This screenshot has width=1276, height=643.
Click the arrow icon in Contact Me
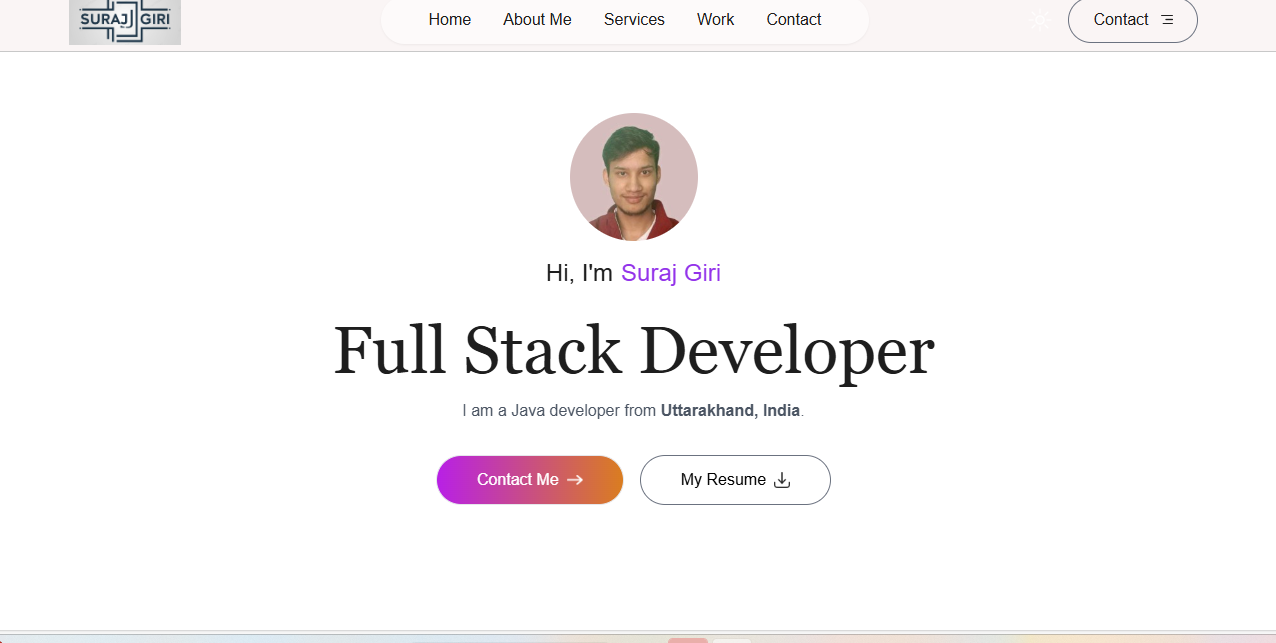(x=575, y=480)
